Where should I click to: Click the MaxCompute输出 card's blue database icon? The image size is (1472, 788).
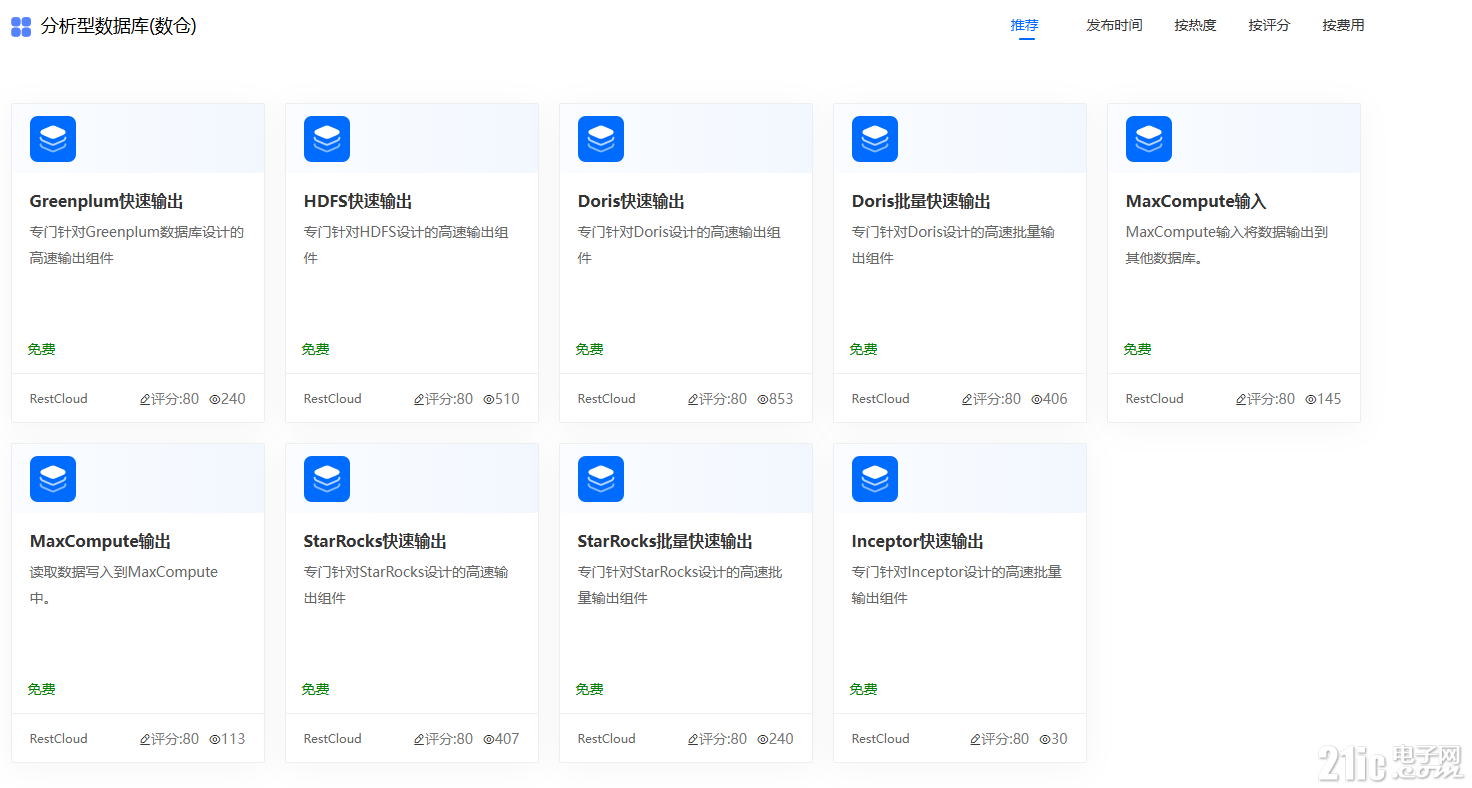(x=53, y=479)
